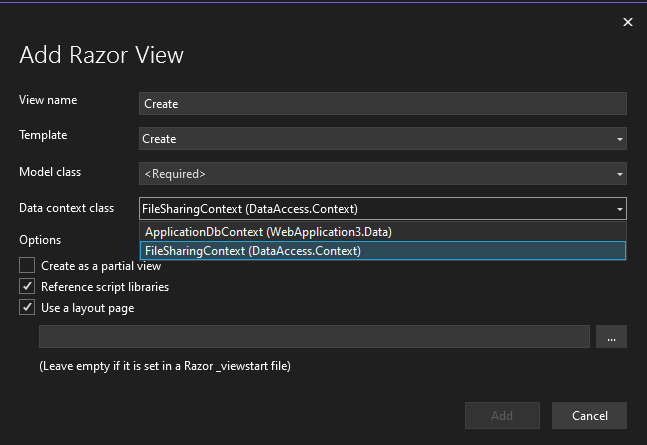Focus the layout page path input box
This screenshot has height=445, width=647.
(x=314, y=337)
